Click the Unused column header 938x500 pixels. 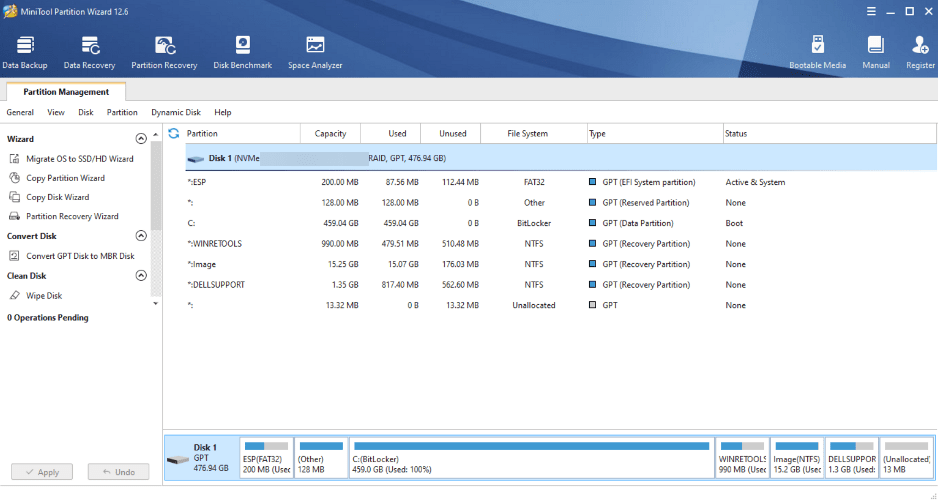[x=452, y=133]
